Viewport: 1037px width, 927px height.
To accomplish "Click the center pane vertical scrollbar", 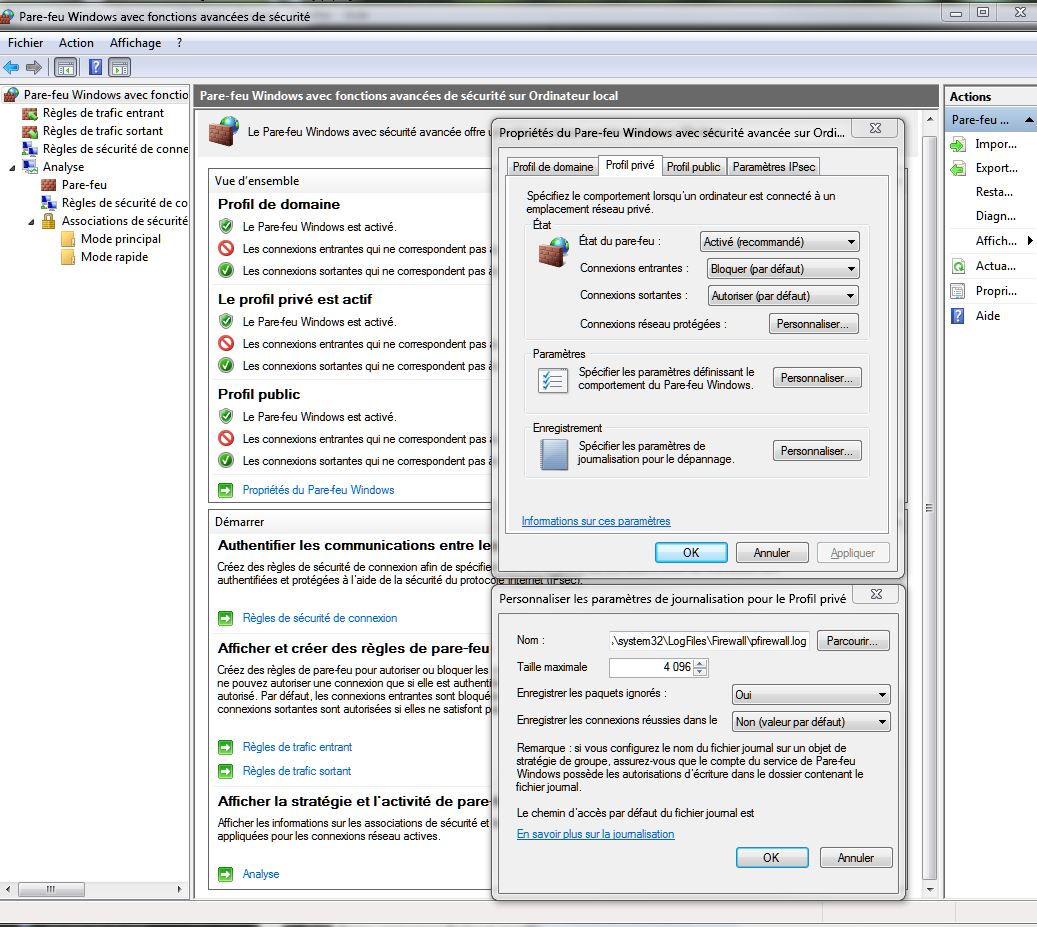I will pos(930,507).
